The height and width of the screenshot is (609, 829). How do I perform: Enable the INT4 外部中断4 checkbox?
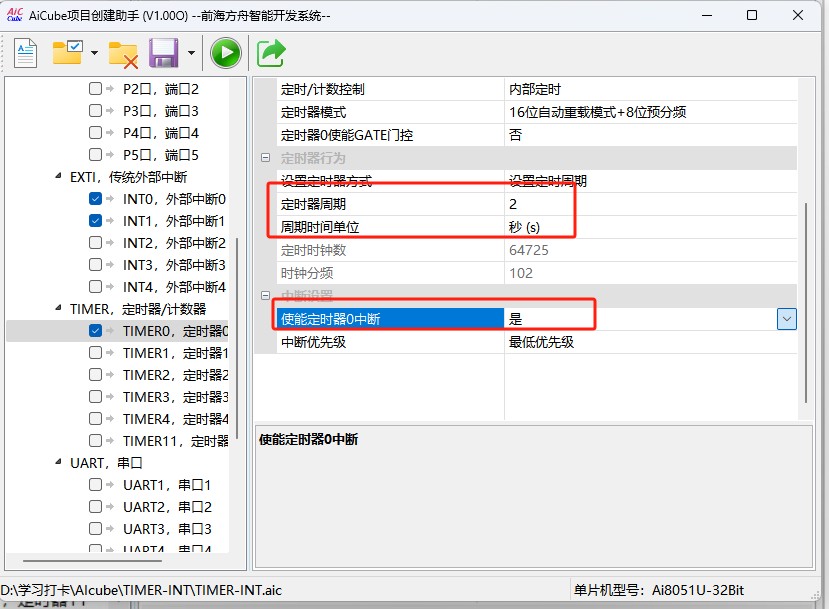(x=95, y=287)
